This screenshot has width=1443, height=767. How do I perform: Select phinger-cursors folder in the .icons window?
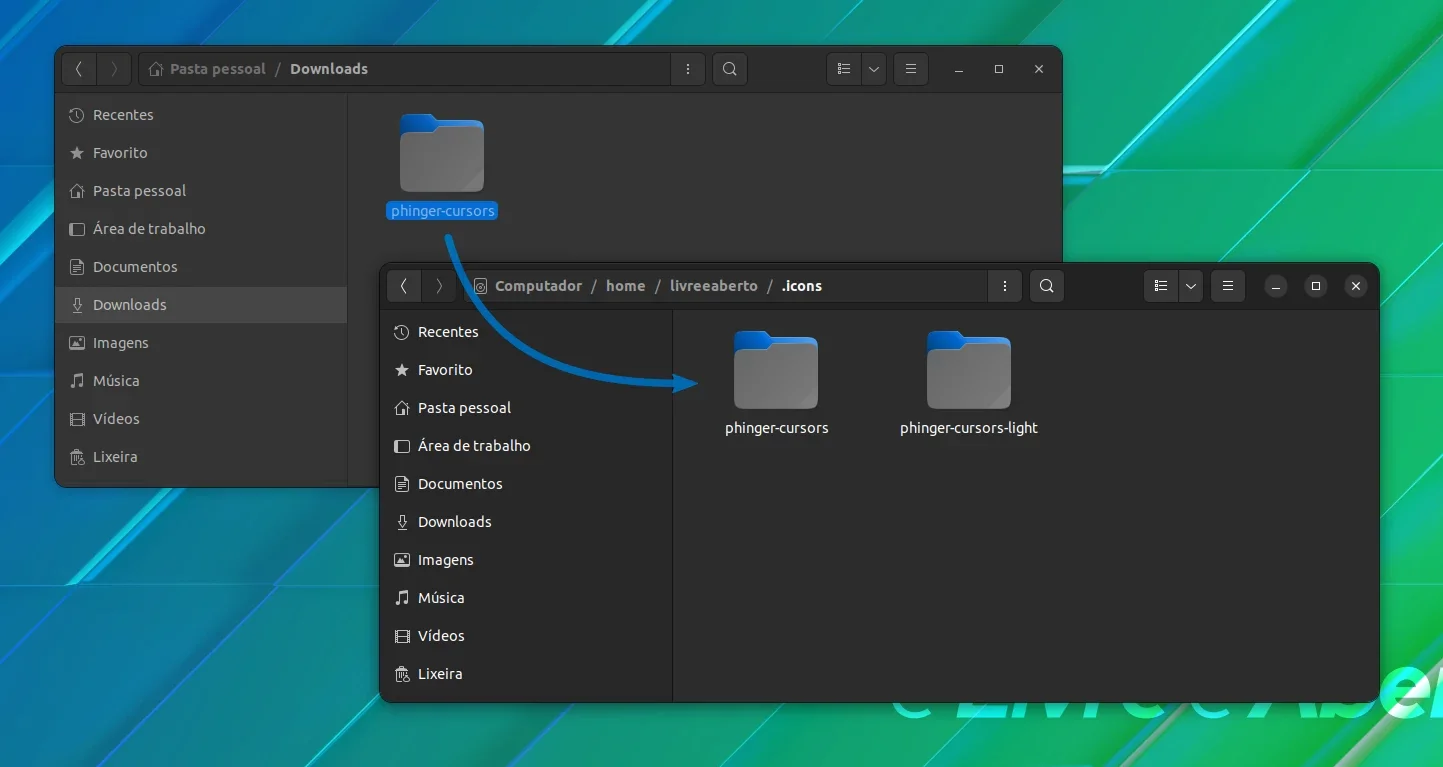point(776,384)
